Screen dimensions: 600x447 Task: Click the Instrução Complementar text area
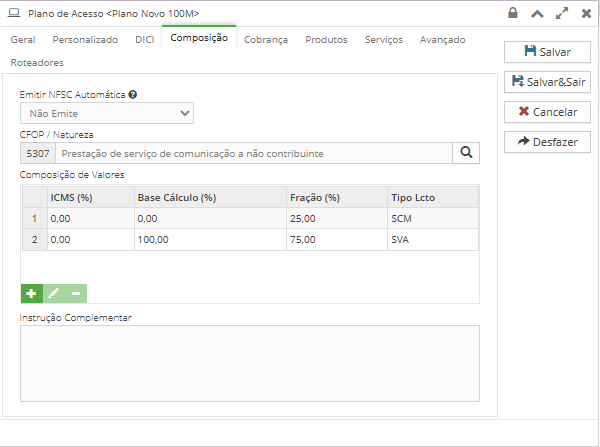coord(250,360)
